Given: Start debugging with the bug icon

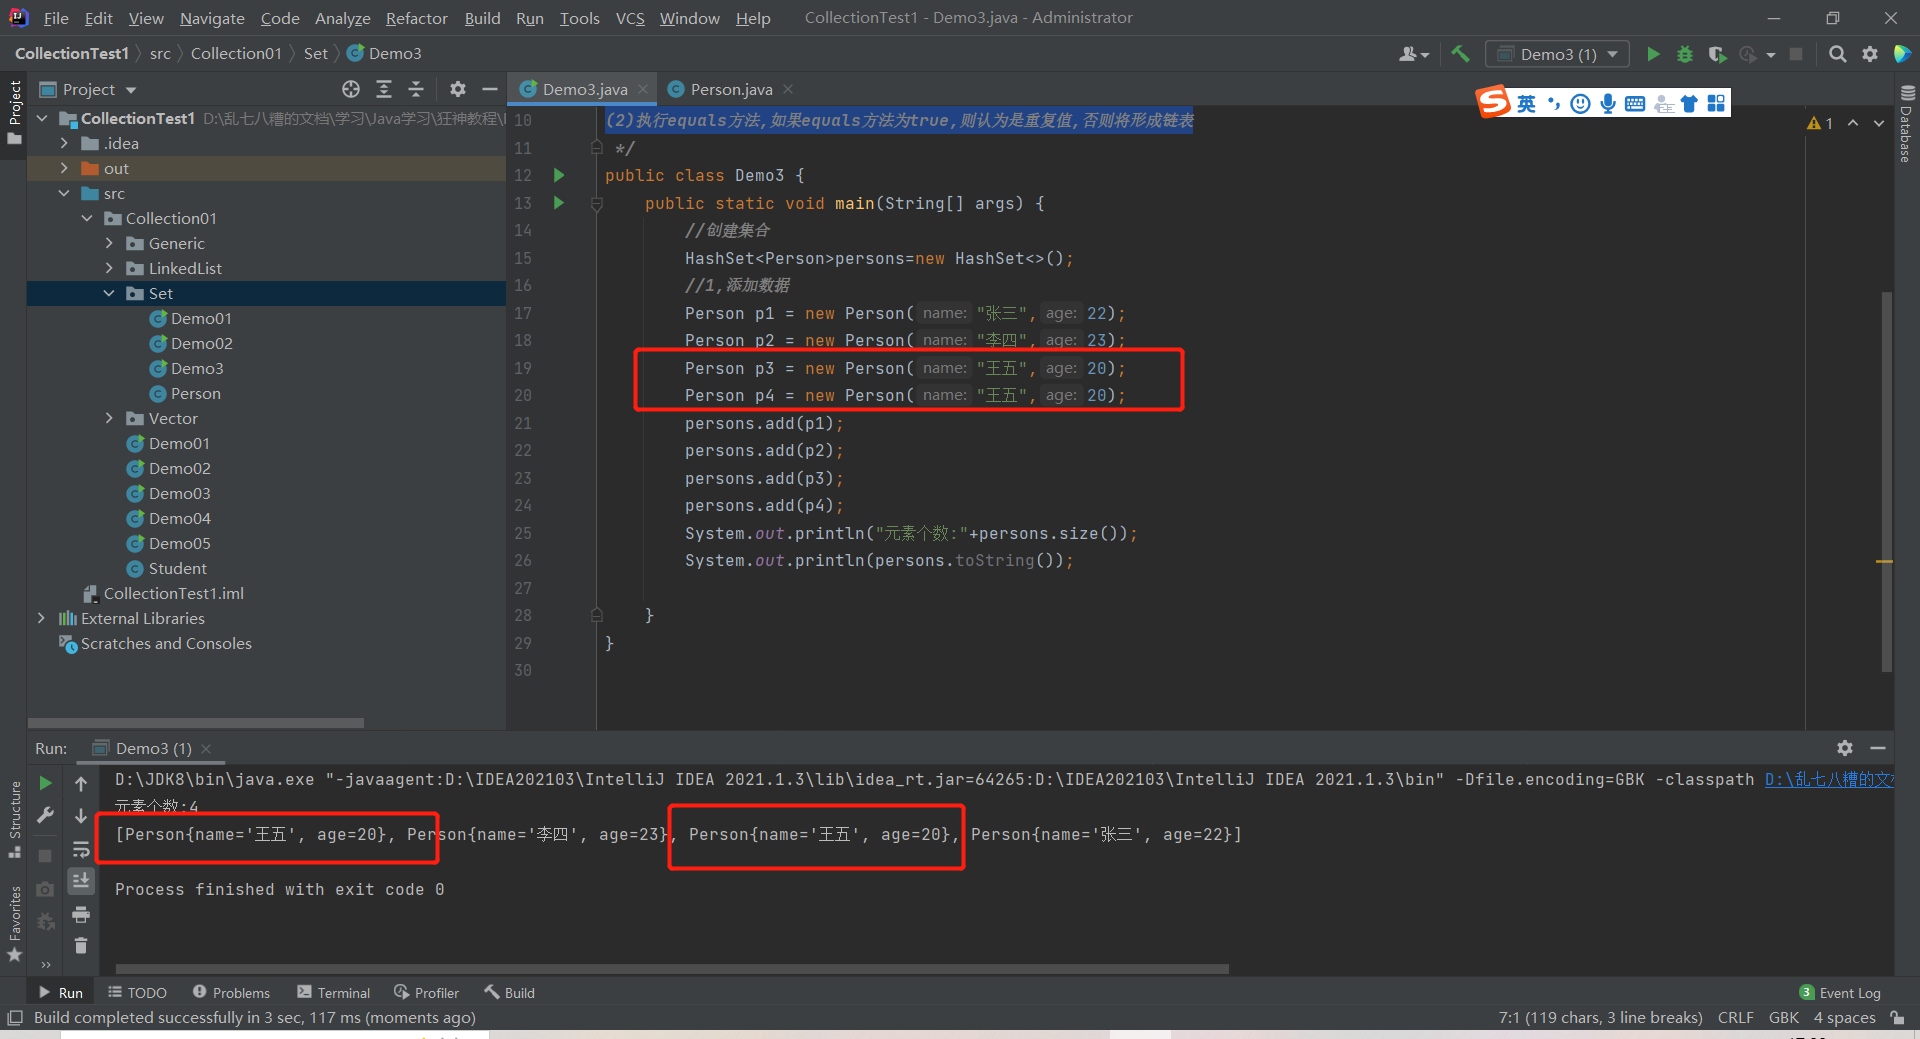Looking at the screenshot, I should (x=1685, y=54).
